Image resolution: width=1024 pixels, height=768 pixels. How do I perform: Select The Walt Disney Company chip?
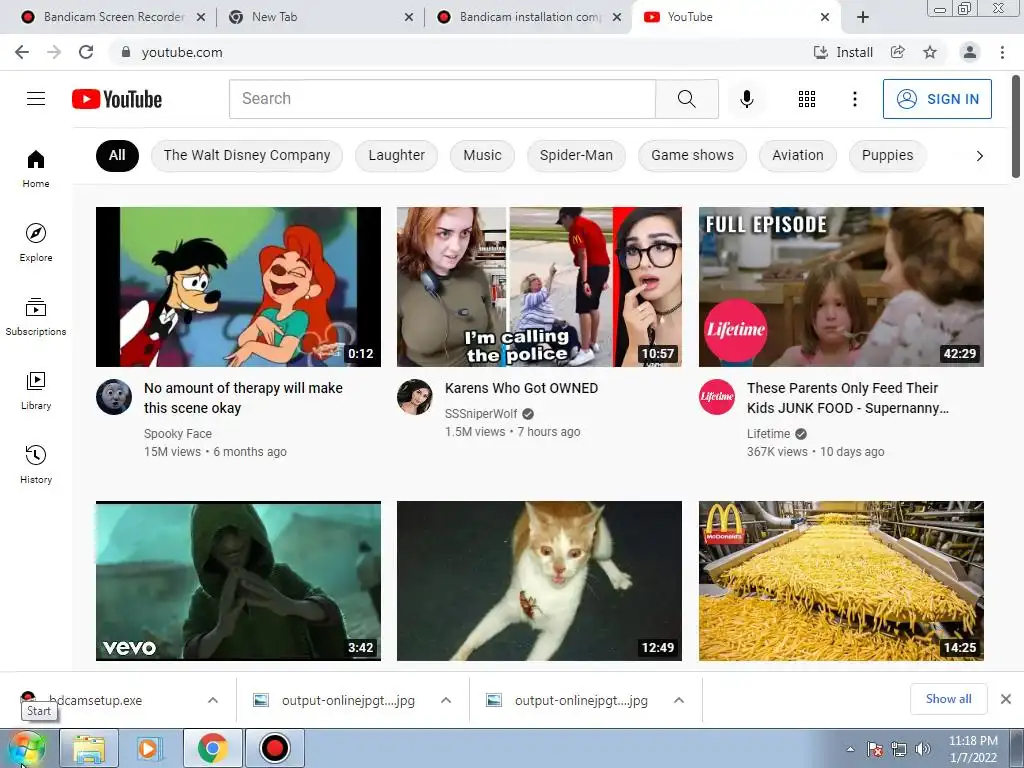(x=247, y=155)
